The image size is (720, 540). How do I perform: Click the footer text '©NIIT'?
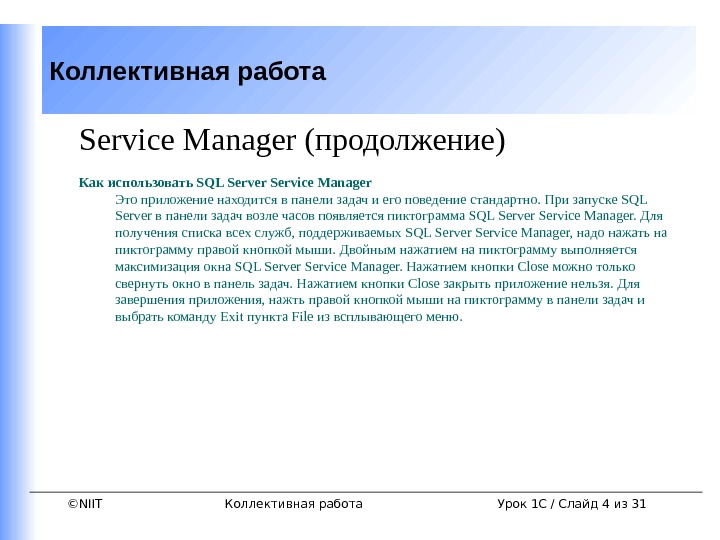click(85, 504)
